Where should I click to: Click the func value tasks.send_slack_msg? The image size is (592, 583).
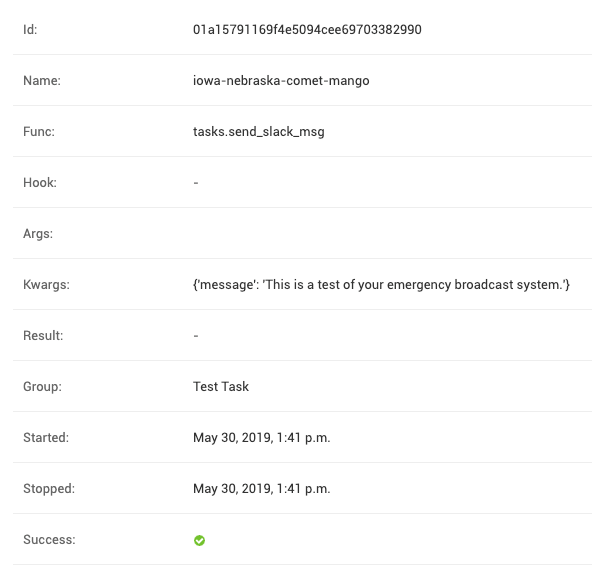coord(259,131)
